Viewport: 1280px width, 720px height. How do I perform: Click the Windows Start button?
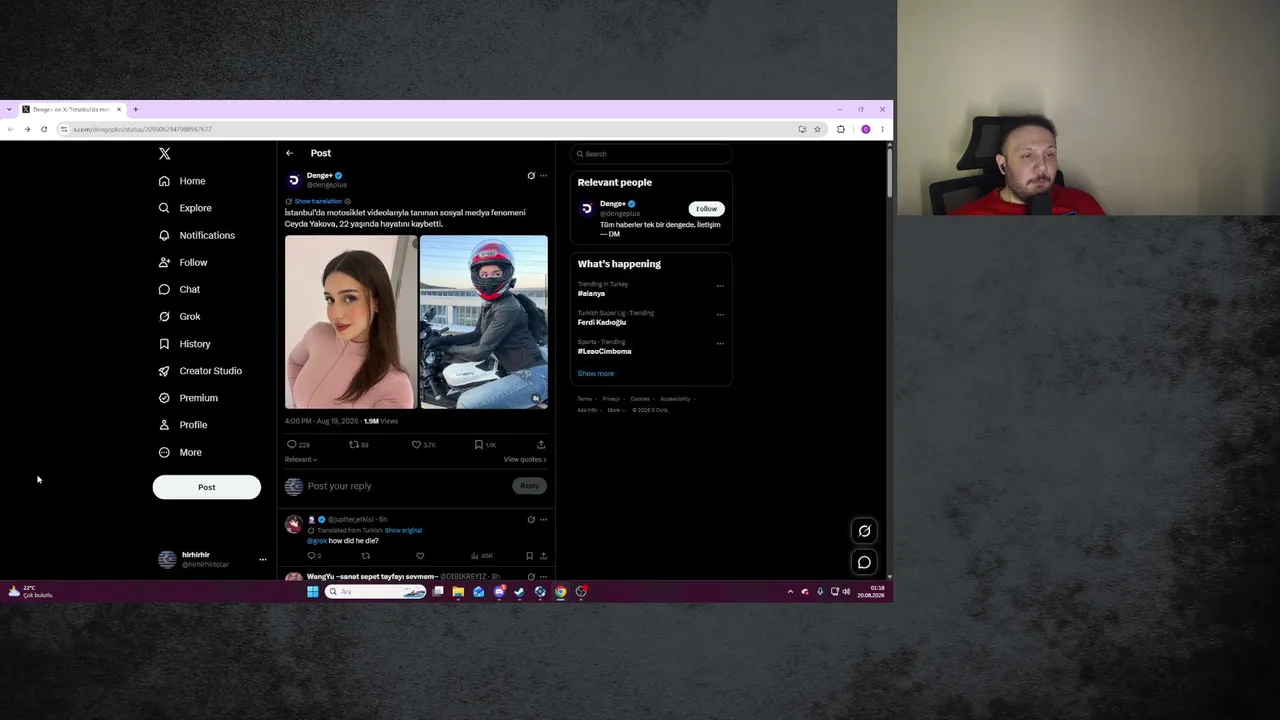pyautogui.click(x=313, y=592)
